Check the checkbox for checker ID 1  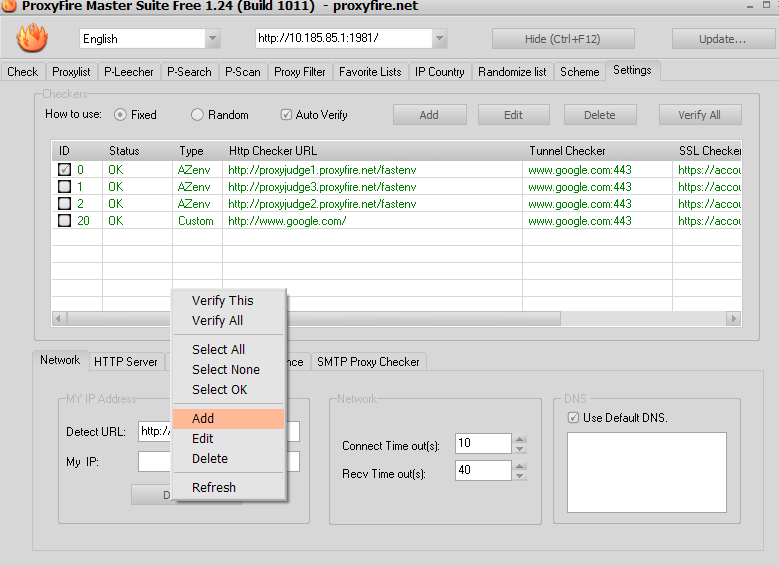coord(65,187)
